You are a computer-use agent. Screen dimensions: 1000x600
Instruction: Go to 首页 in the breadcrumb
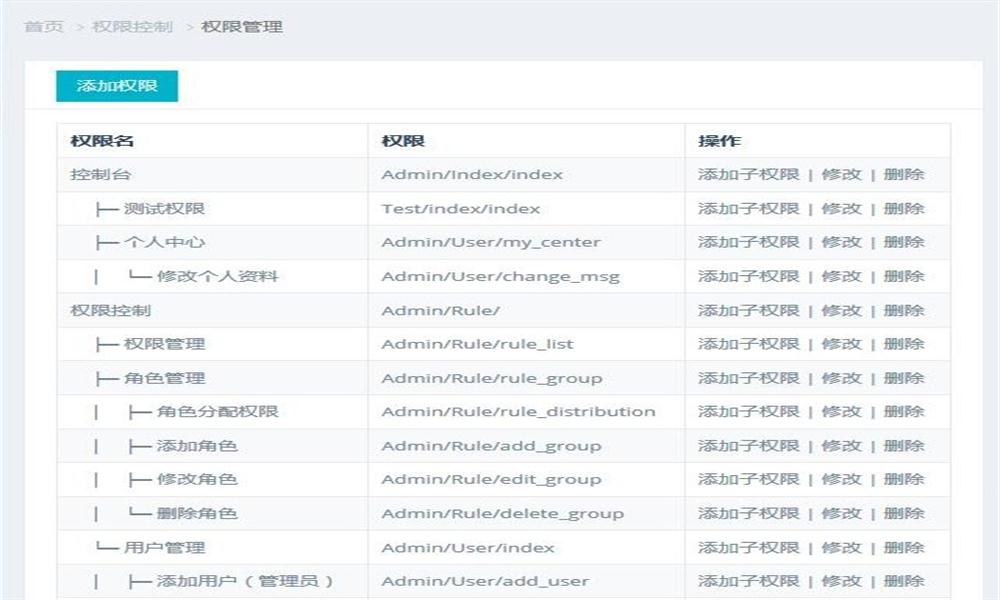[44, 27]
